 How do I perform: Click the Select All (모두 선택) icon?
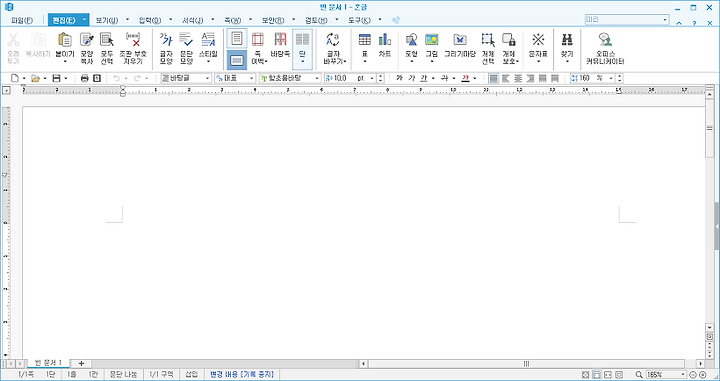pos(107,40)
